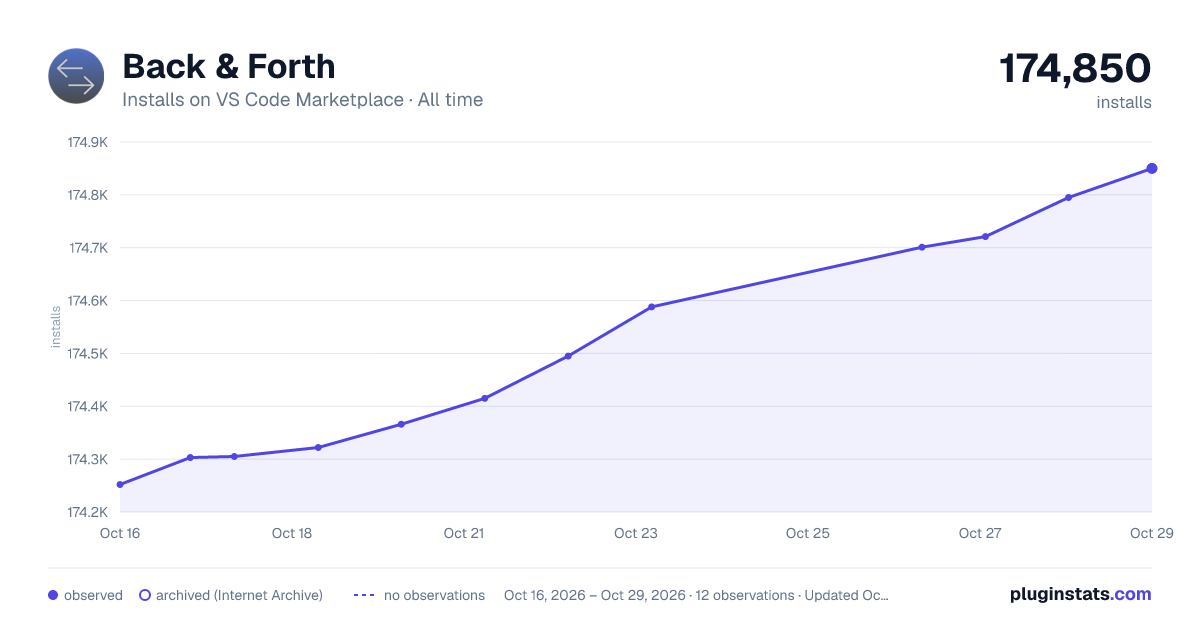This screenshot has width=1200, height=630.
Task: Select the data point on the 174.7K gridline
Action: [922, 247]
